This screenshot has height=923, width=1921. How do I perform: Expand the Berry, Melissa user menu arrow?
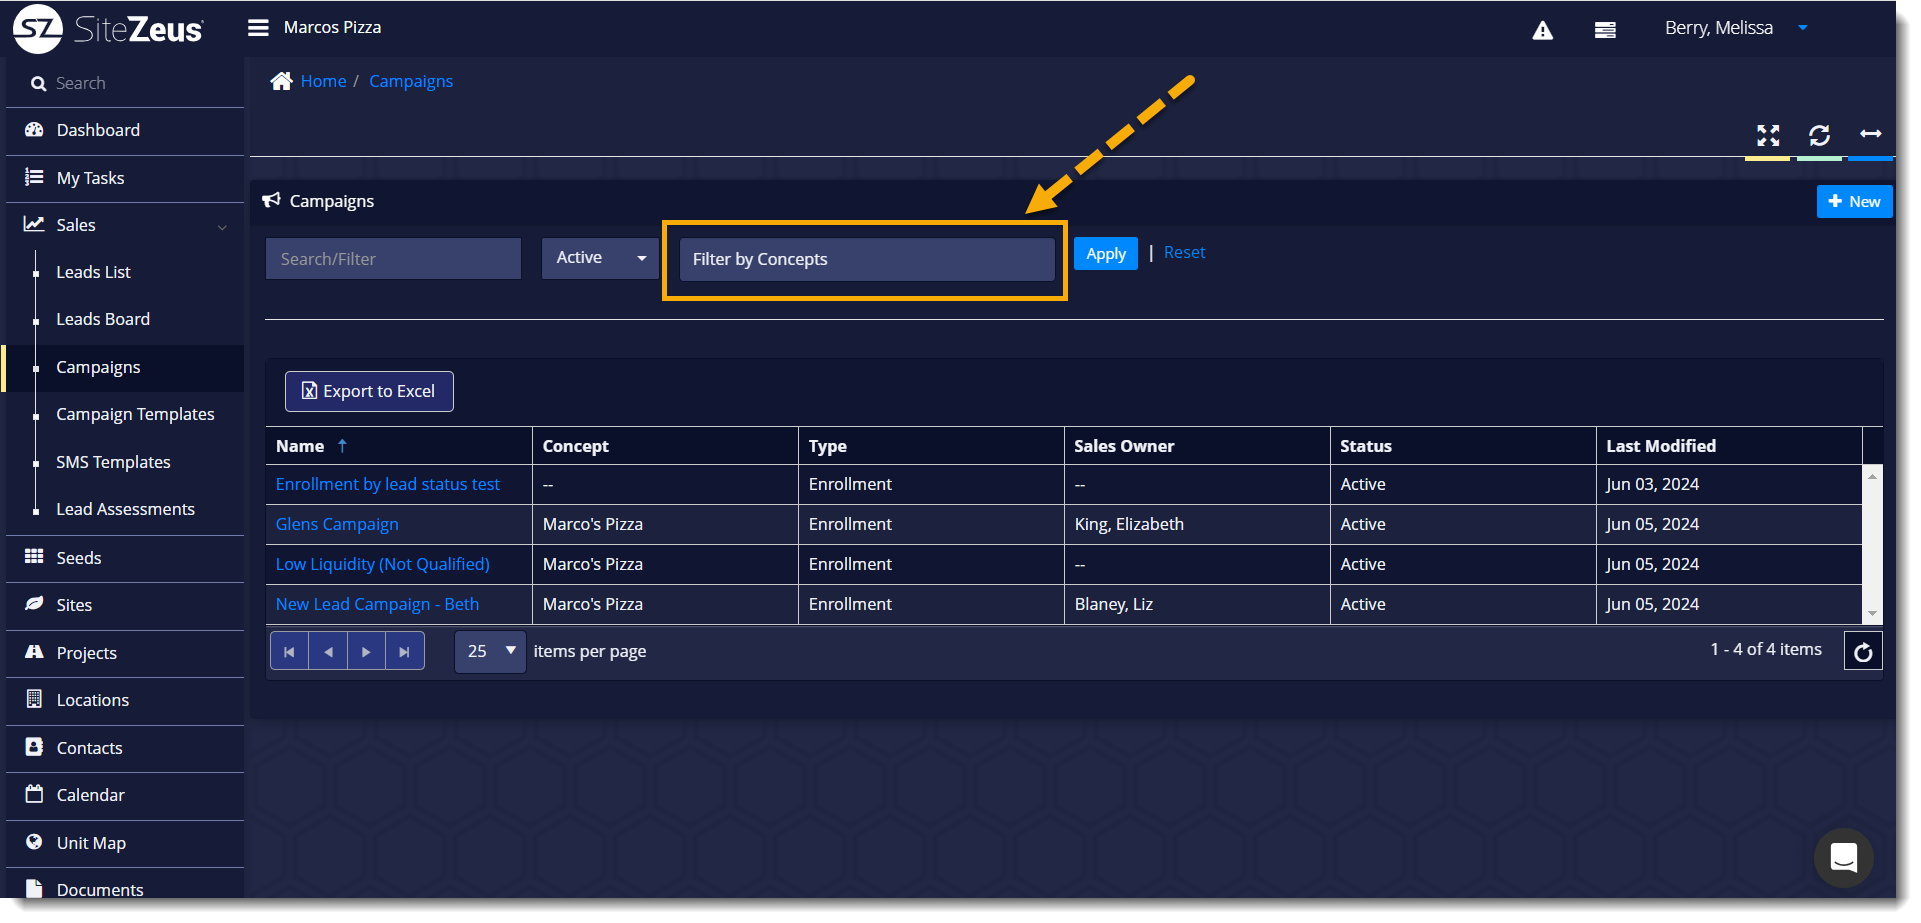pyautogui.click(x=1803, y=28)
